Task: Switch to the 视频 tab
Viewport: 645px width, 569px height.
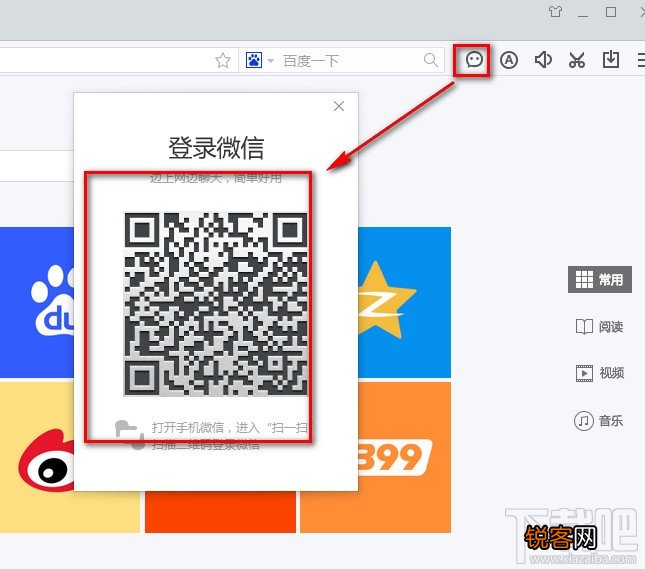Action: (600, 373)
